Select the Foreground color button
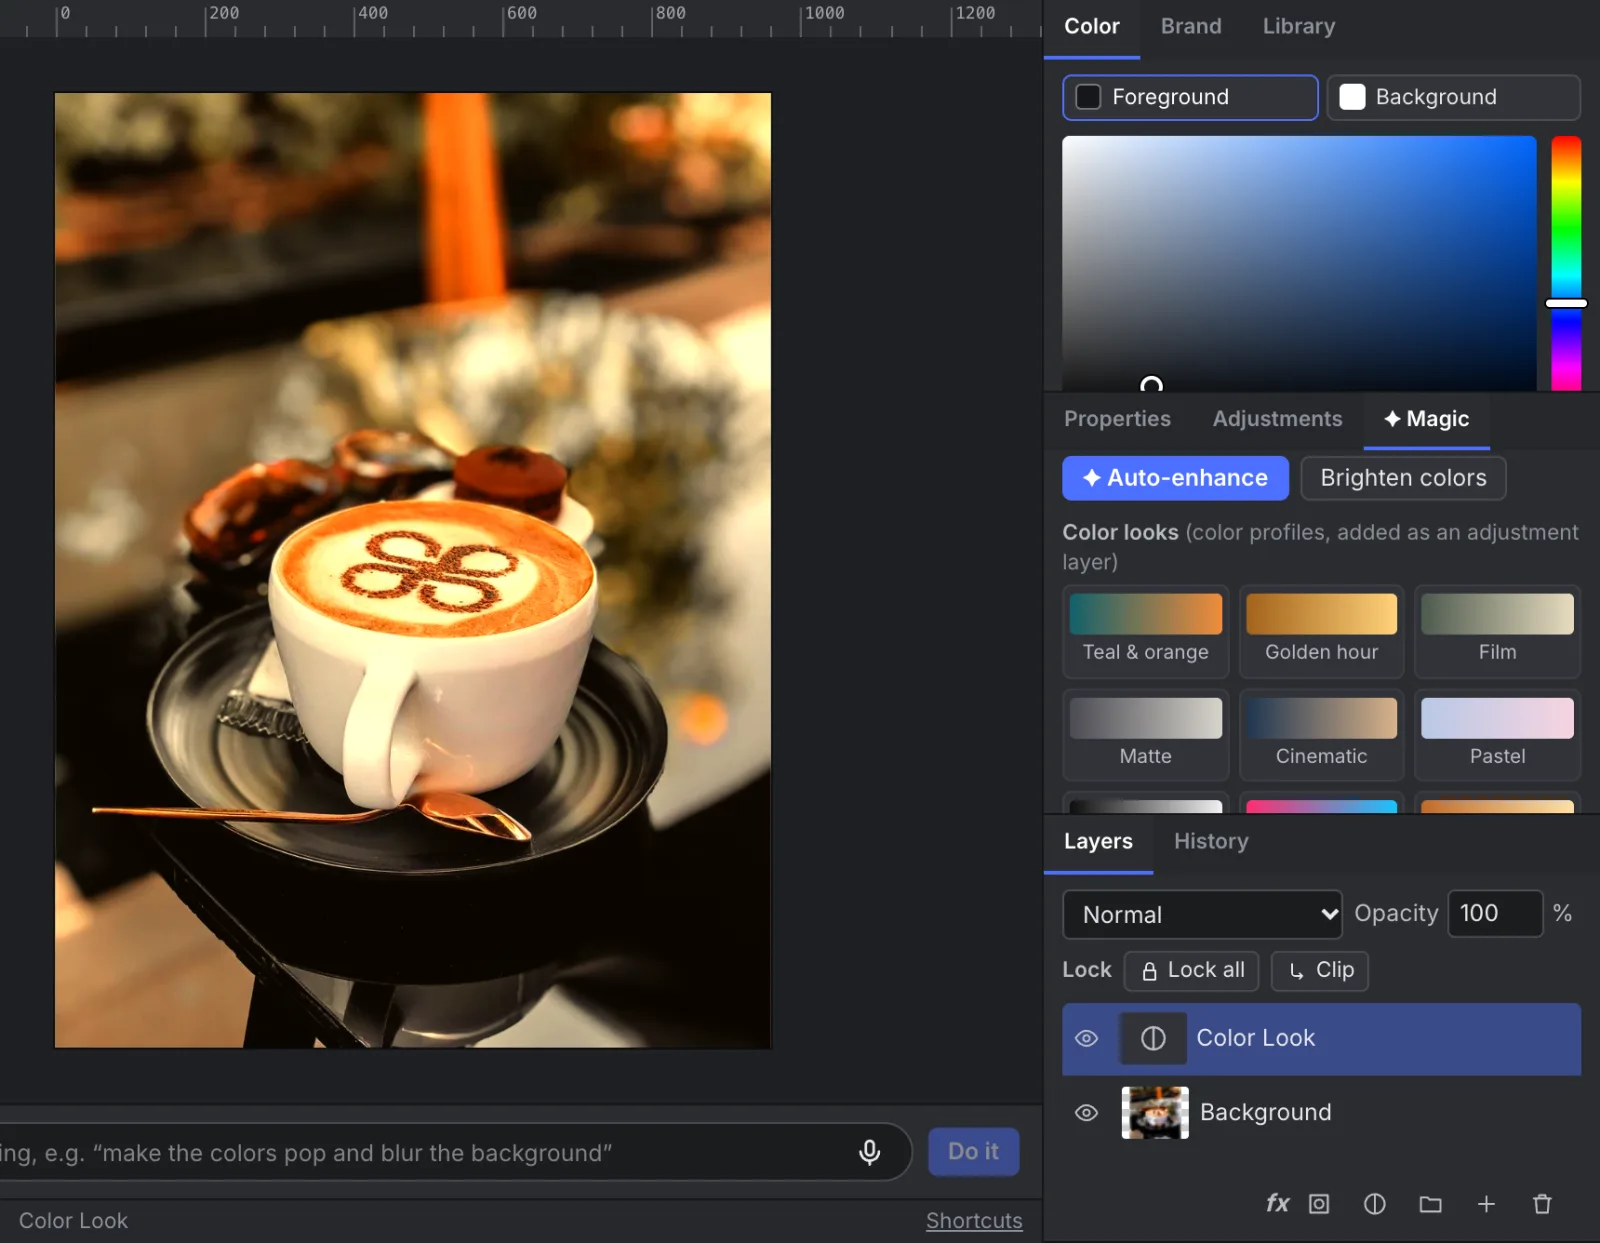This screenshot has height=1243, width=1600. tap(1190, 97)
